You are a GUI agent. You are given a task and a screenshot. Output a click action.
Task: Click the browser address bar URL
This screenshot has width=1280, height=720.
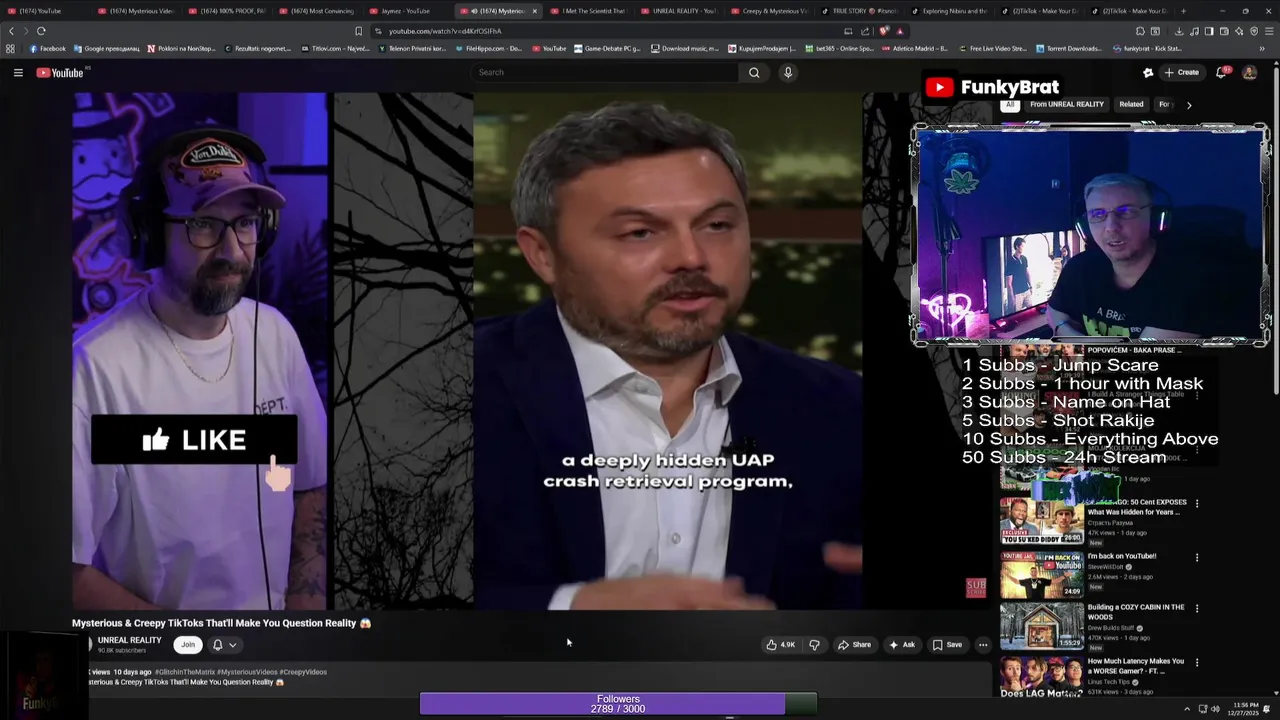[x=445, y=31]
